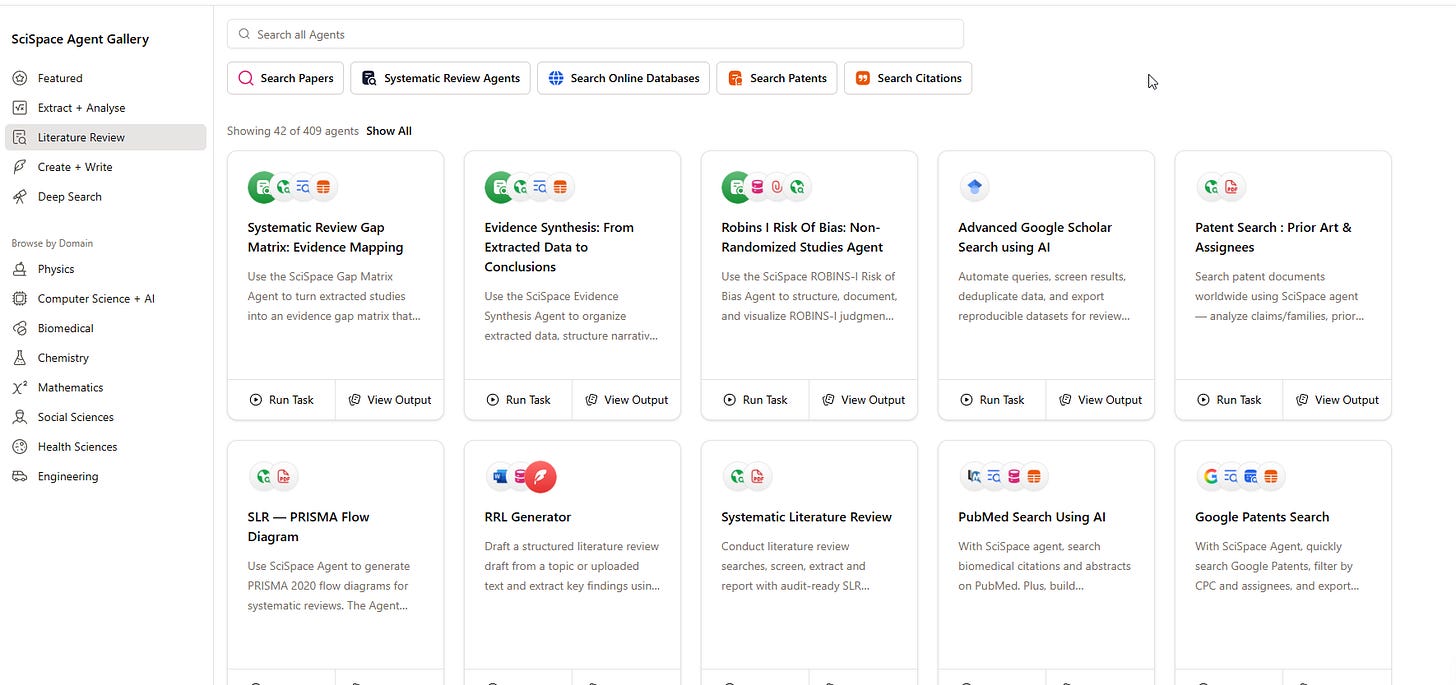This screenshot has height=685, width=1456.
Task: Click the Google G icon on Google Patents Search
Action: pyautogui.click(x=1211, y=477)
